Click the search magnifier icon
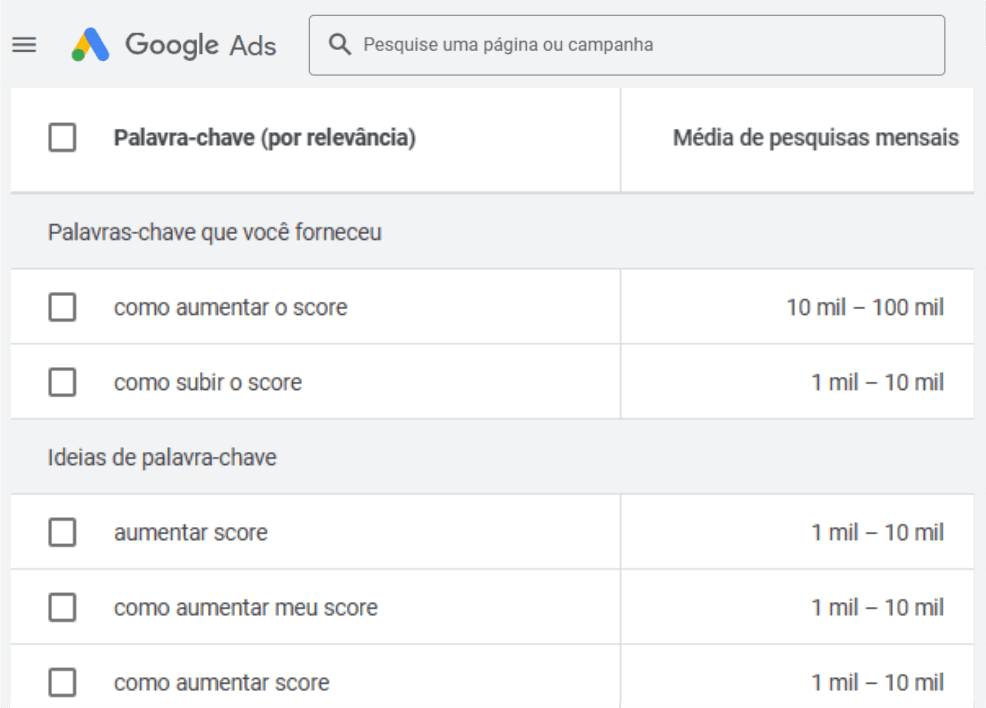 (x=340, y=45)
